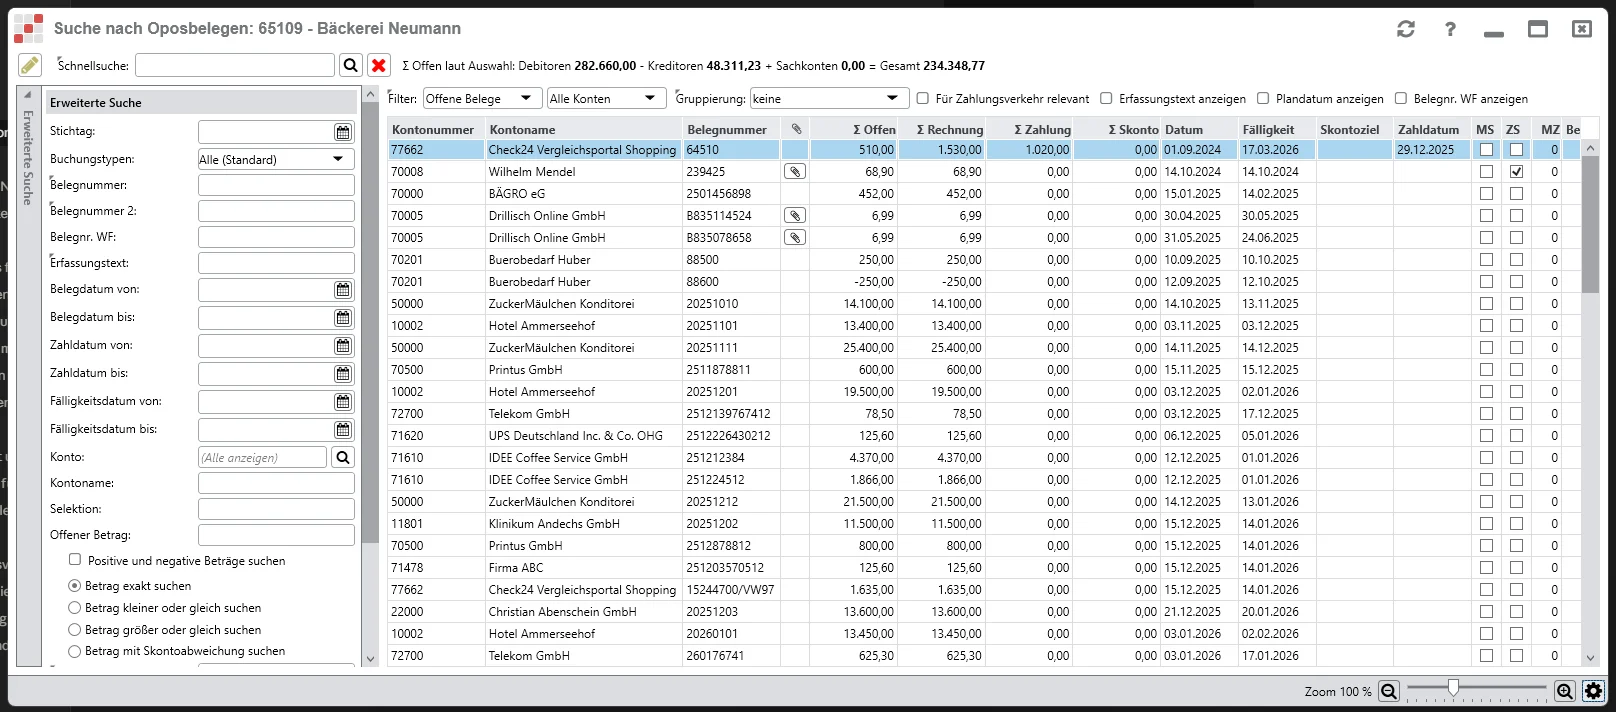Open attachment icon for Wilhelm Mendel row
Viewport: 1616px width, 712px height.
(x=794, y=172)
